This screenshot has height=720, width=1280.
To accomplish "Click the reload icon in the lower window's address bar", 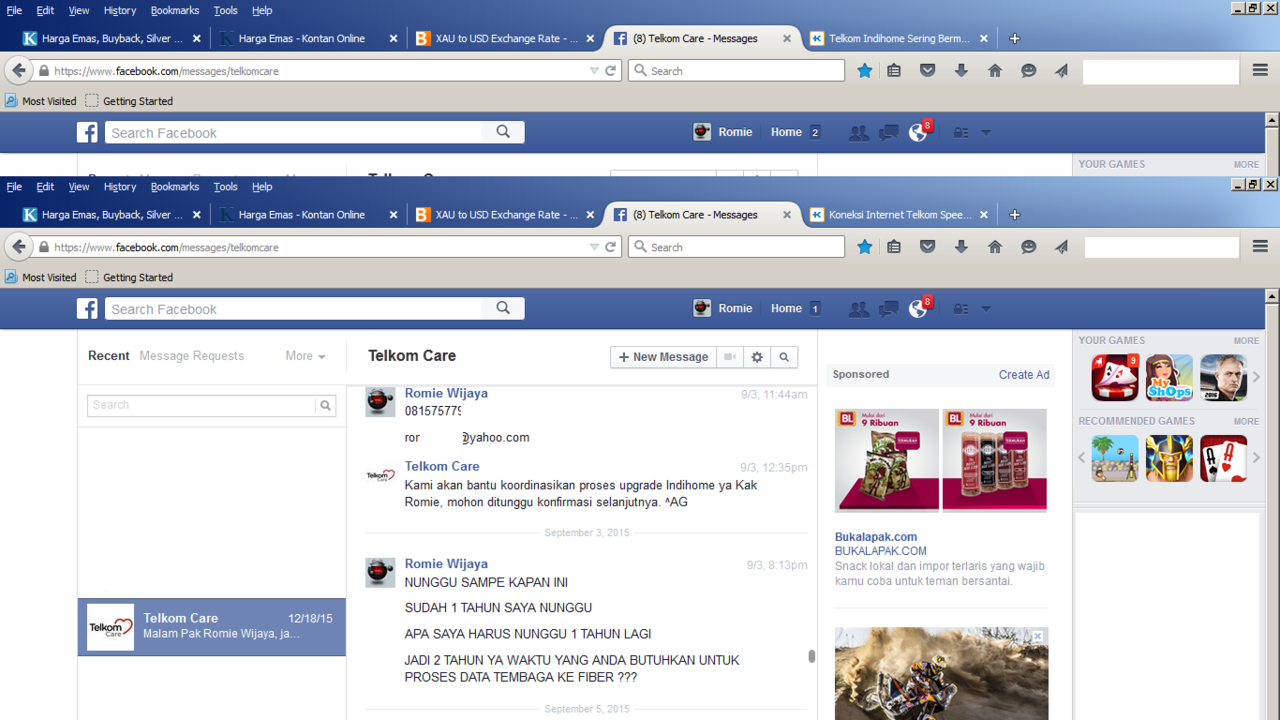I will [x=611, y=247].
